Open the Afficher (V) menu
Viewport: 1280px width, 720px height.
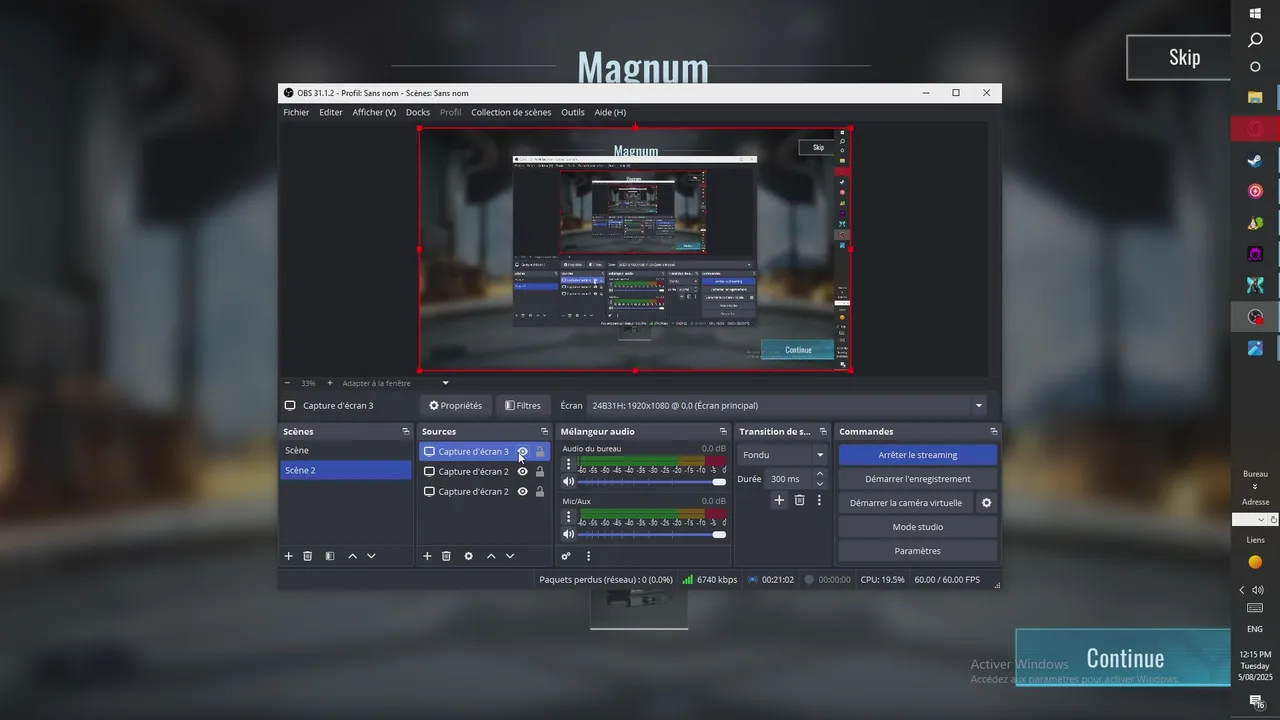pos(374,112)
